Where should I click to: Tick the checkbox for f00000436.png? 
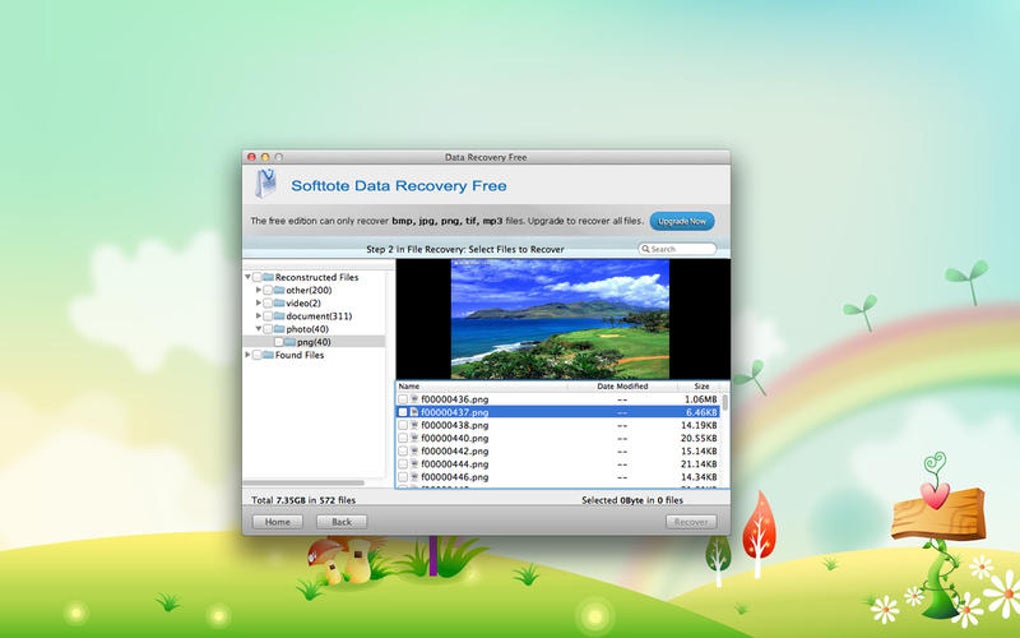point(403,399)
